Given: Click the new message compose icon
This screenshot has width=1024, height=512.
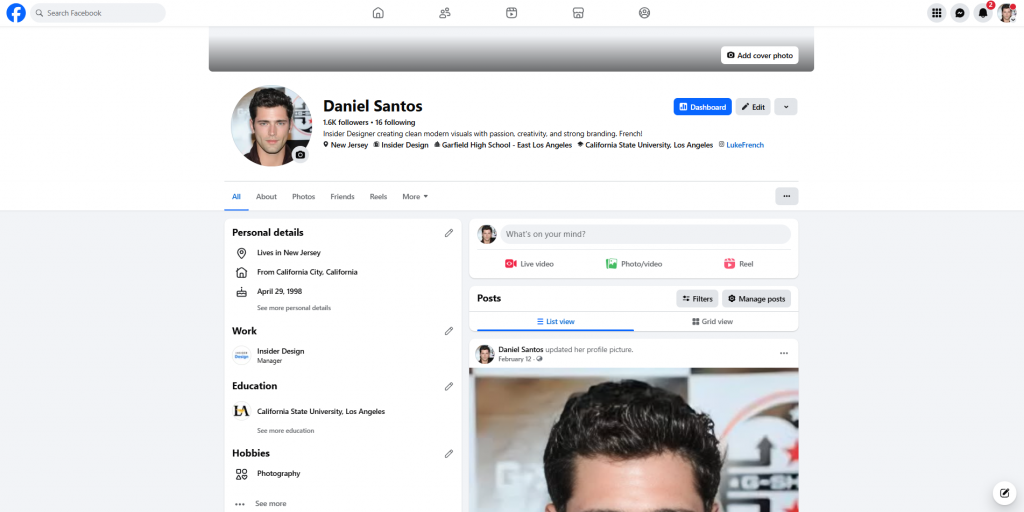Looking at the screenshot, I should 1004,492.
